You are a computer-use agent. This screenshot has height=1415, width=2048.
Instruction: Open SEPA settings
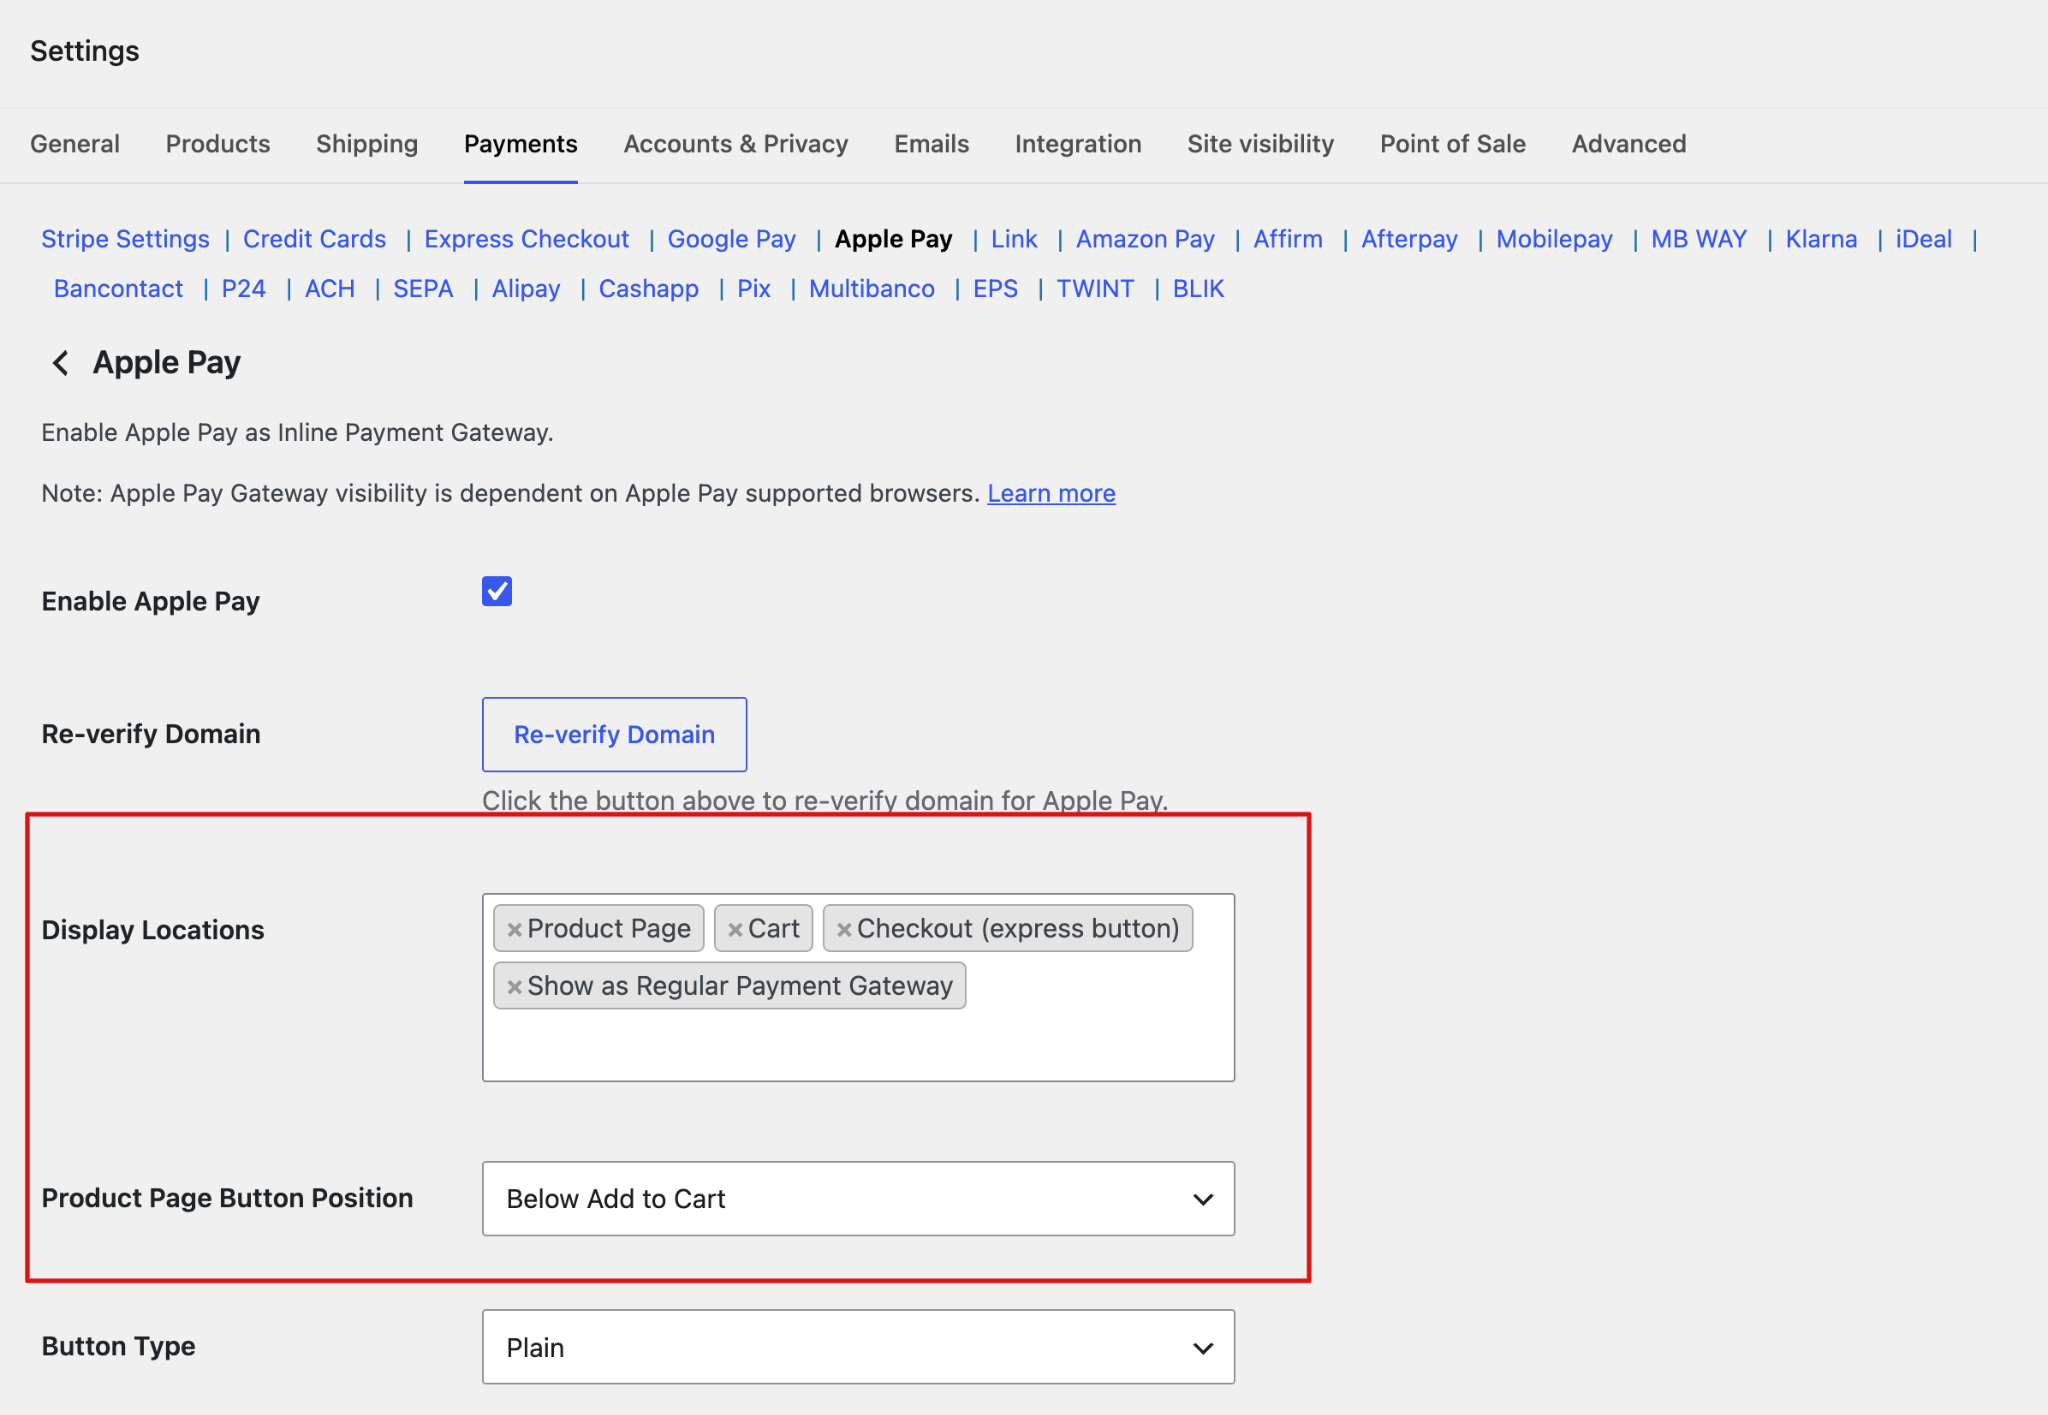coord(423,288)
